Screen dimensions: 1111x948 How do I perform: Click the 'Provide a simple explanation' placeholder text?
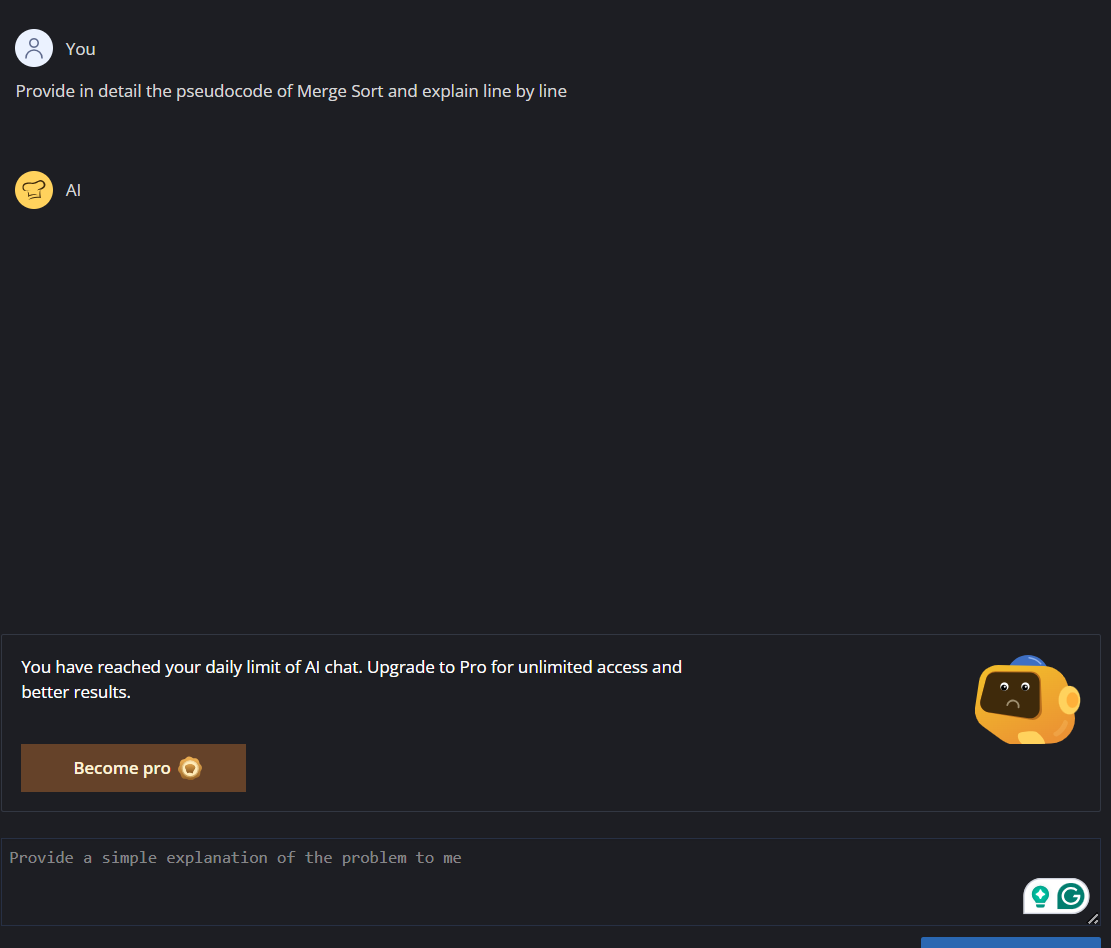tap(235, 858)
